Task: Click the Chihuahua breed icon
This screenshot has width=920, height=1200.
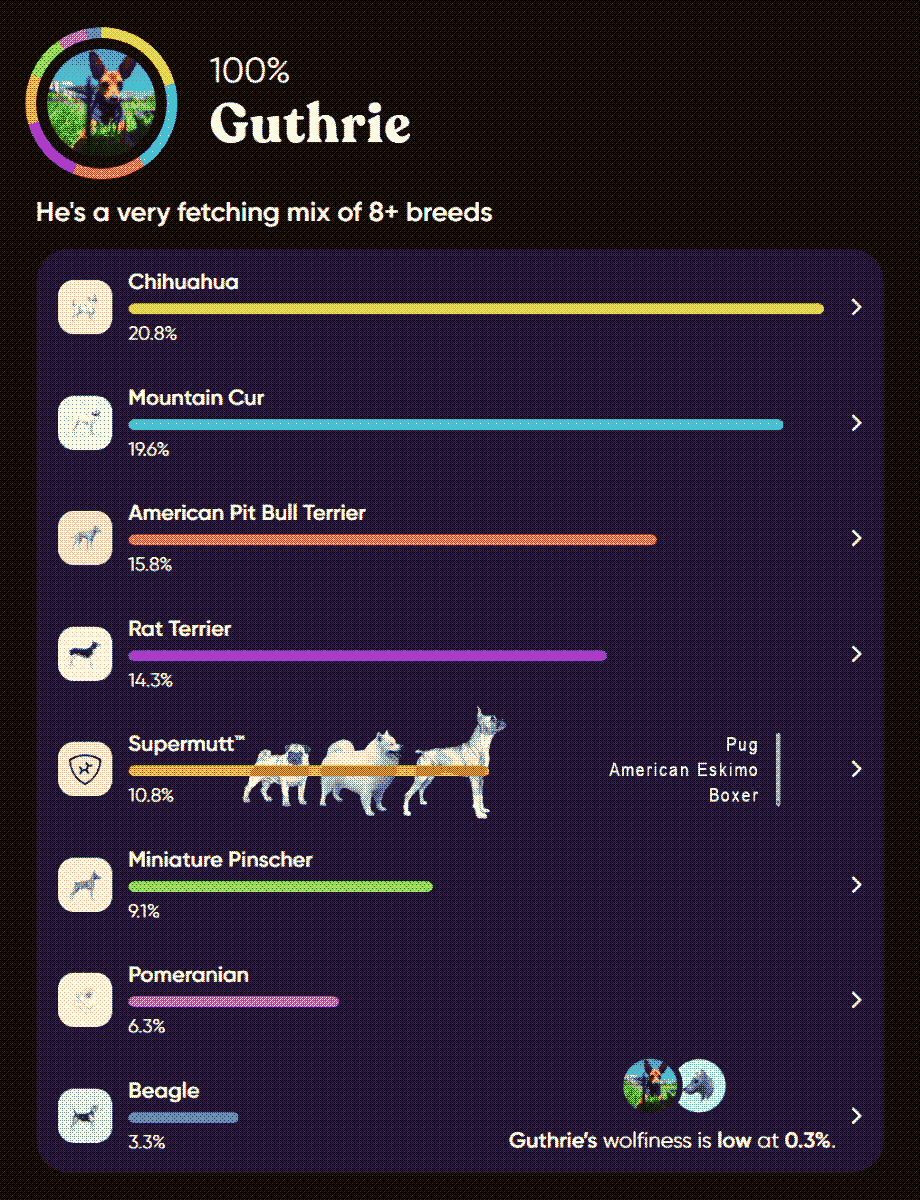Action: [x=84, y=306]
